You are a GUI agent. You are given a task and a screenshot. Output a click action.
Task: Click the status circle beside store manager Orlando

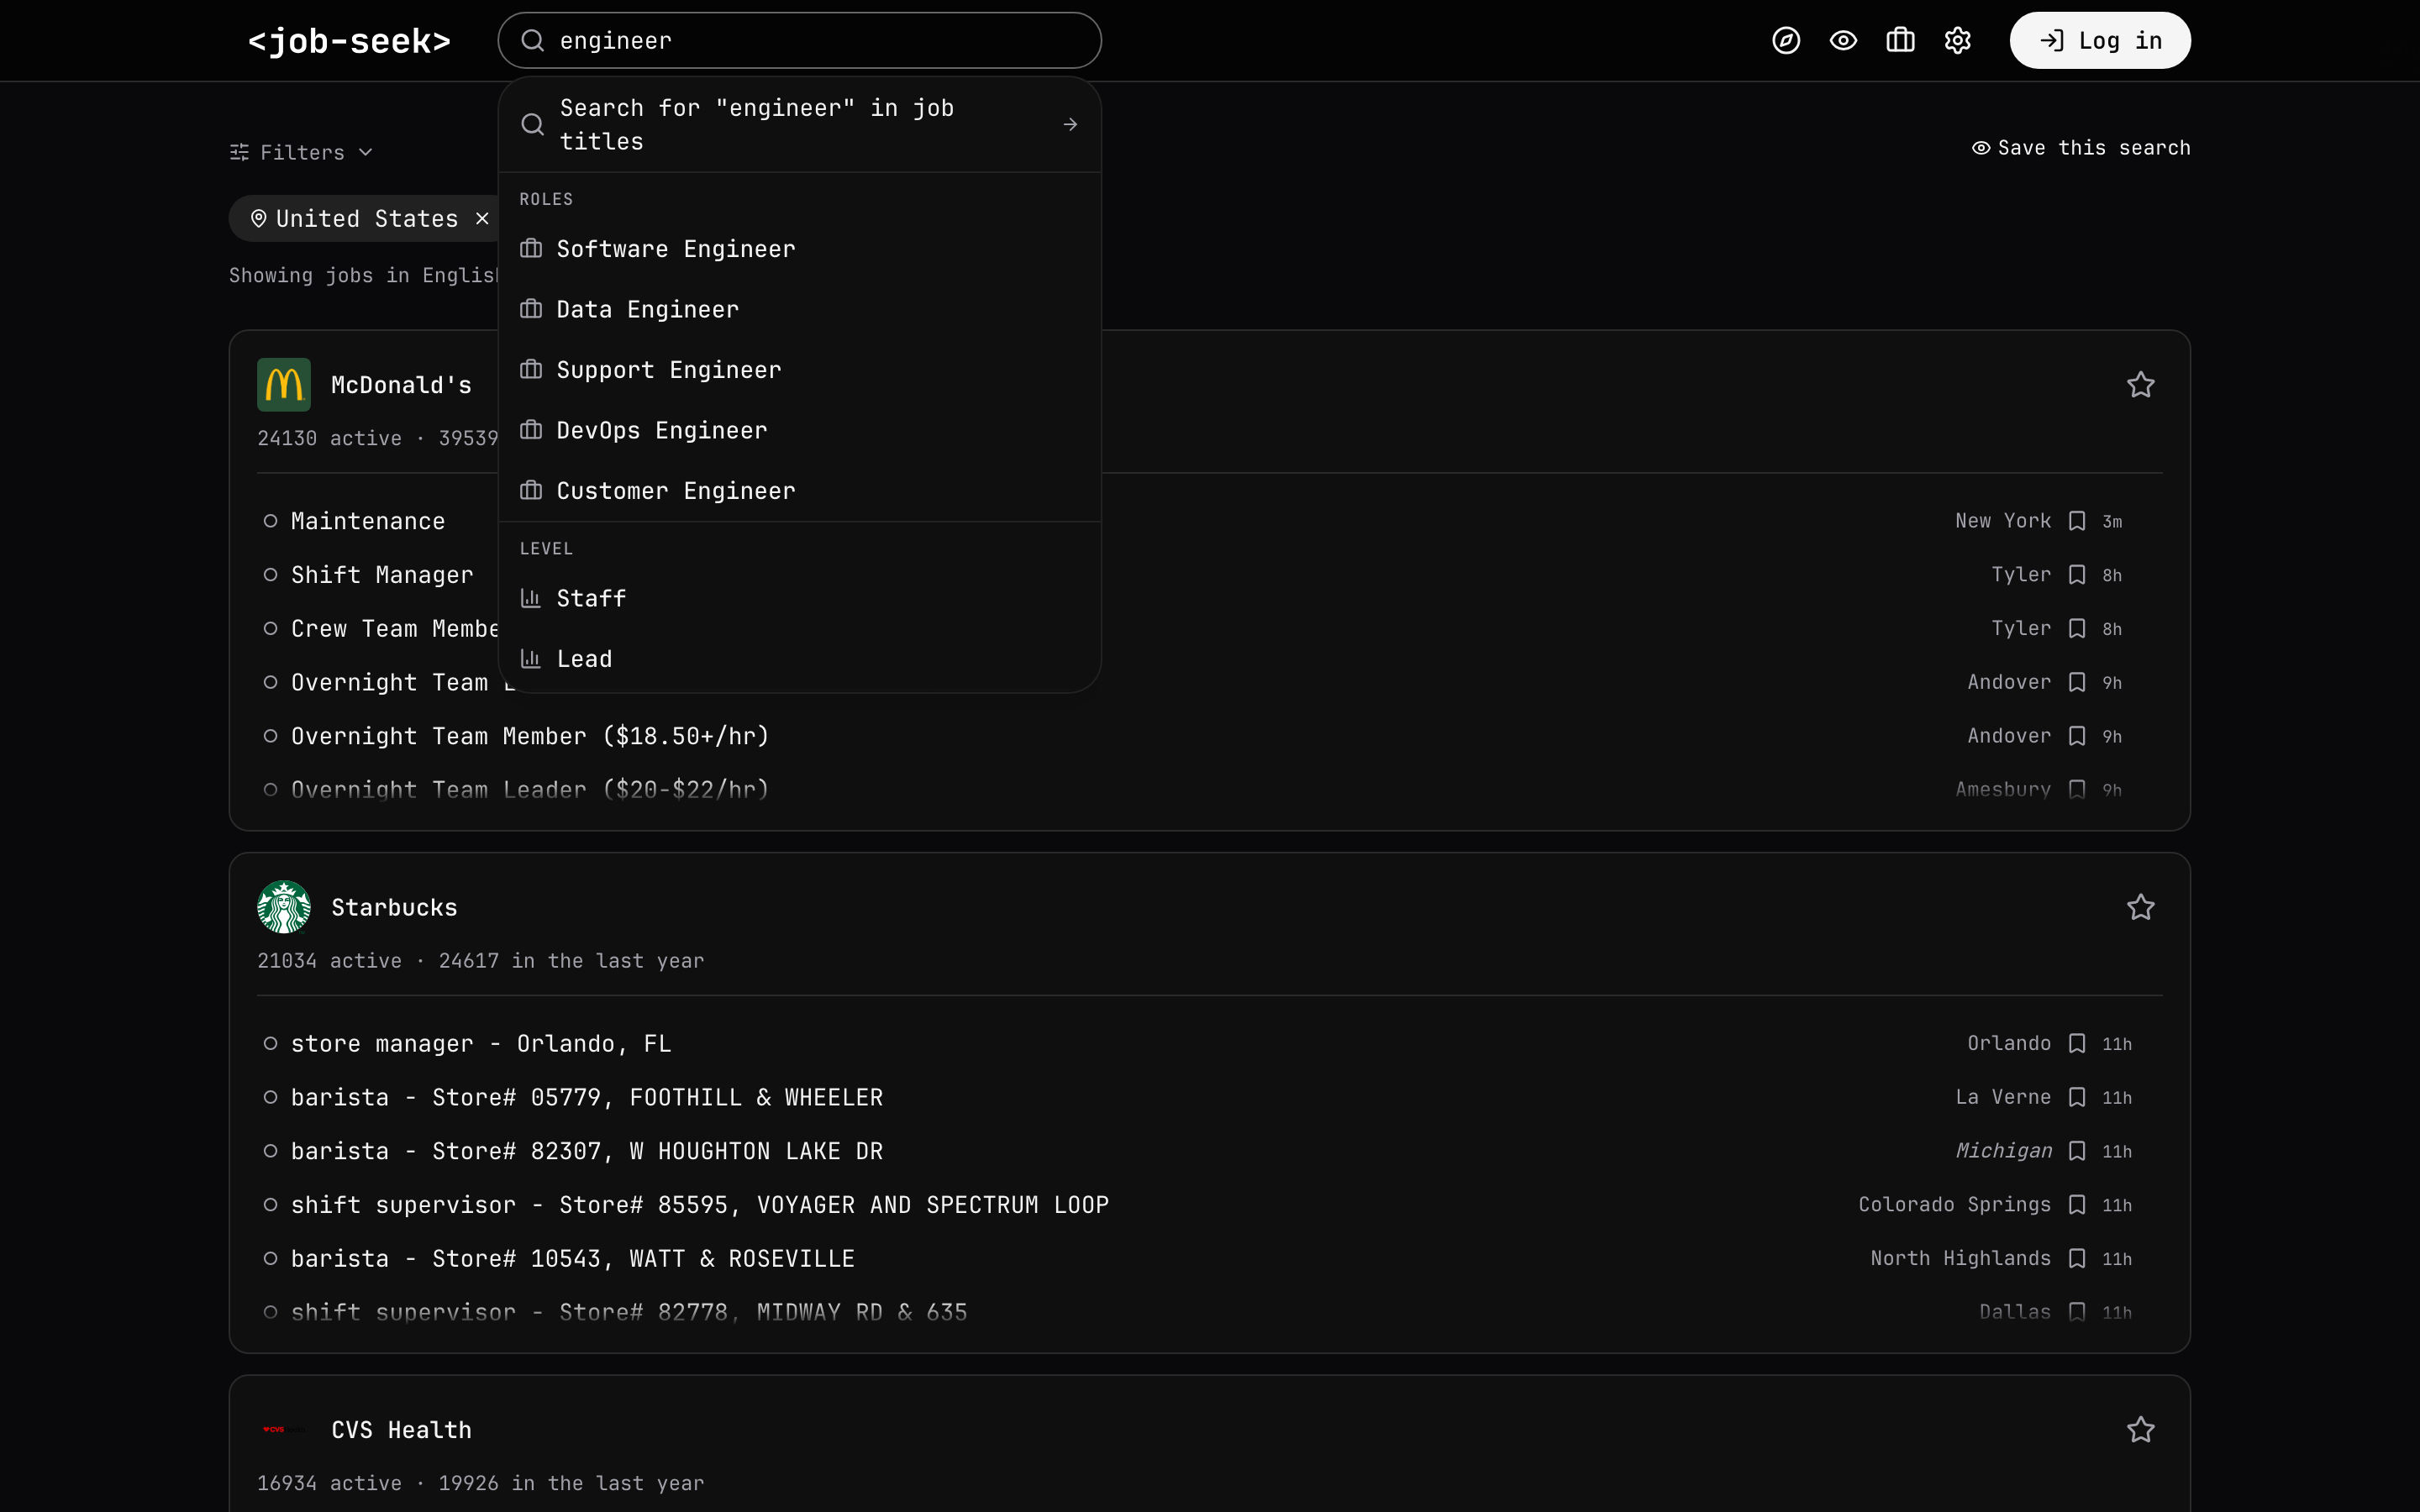coord(270,1044)
